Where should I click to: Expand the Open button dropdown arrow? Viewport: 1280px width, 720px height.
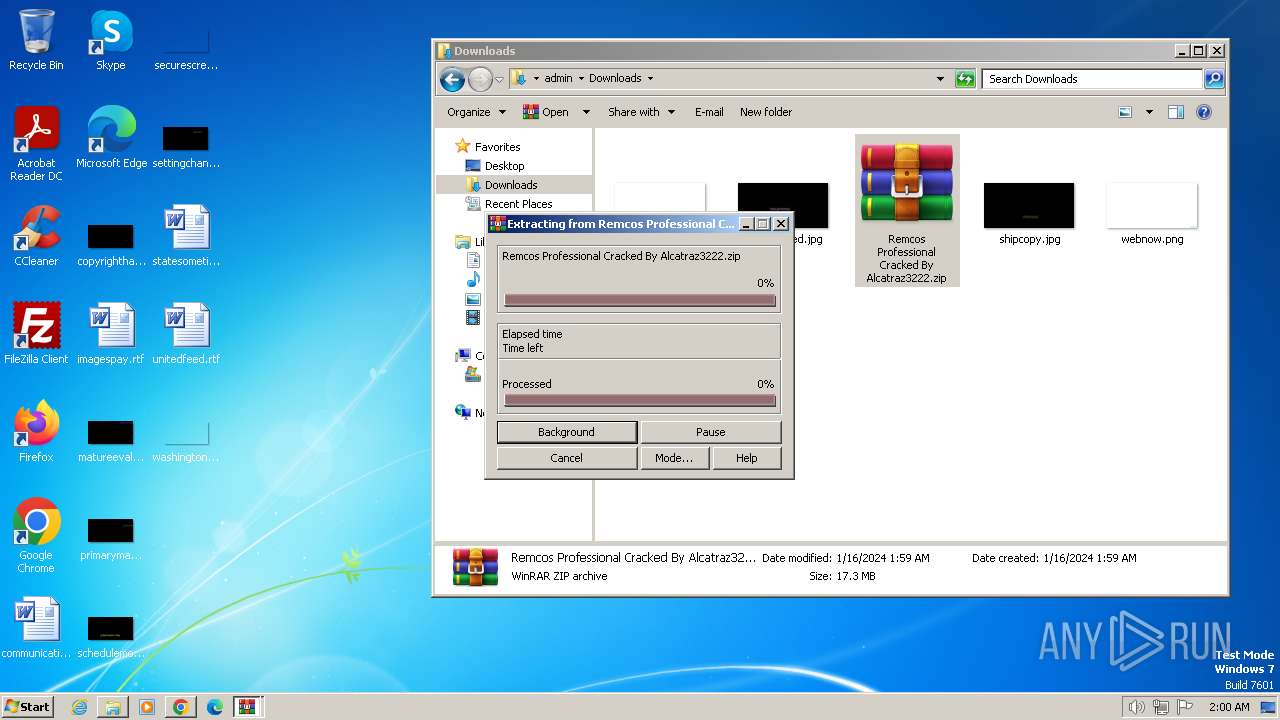coord(586,112)
